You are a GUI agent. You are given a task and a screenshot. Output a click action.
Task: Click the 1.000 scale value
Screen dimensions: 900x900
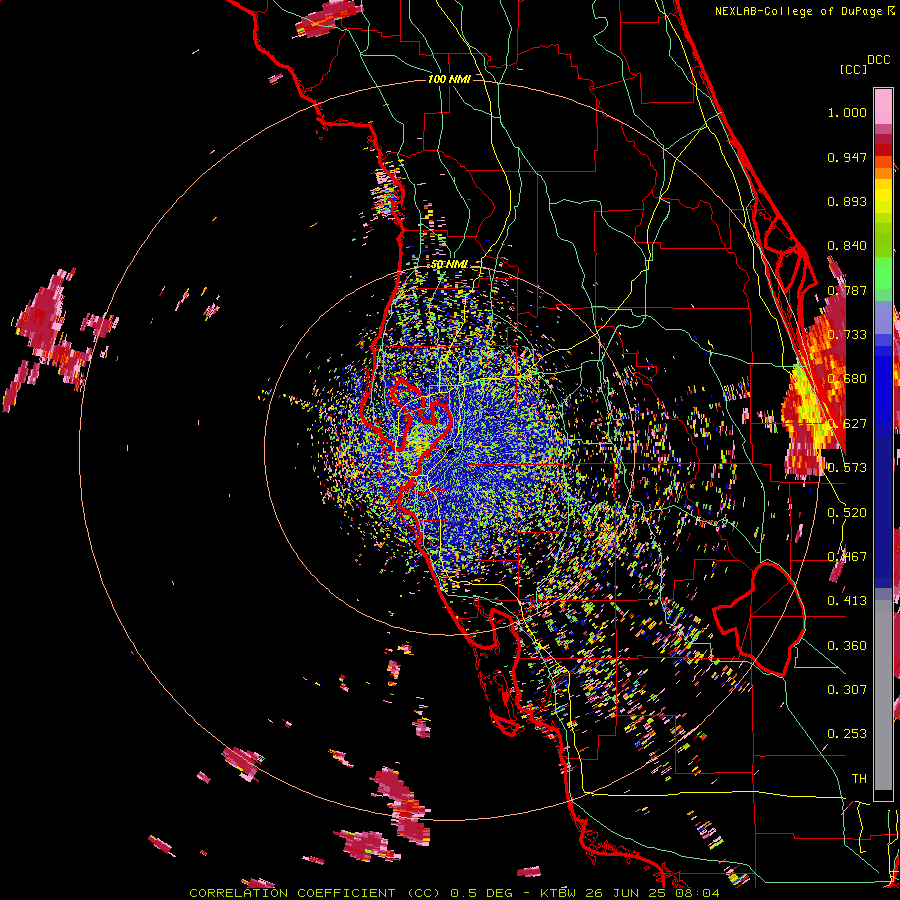tap(847, 112)
